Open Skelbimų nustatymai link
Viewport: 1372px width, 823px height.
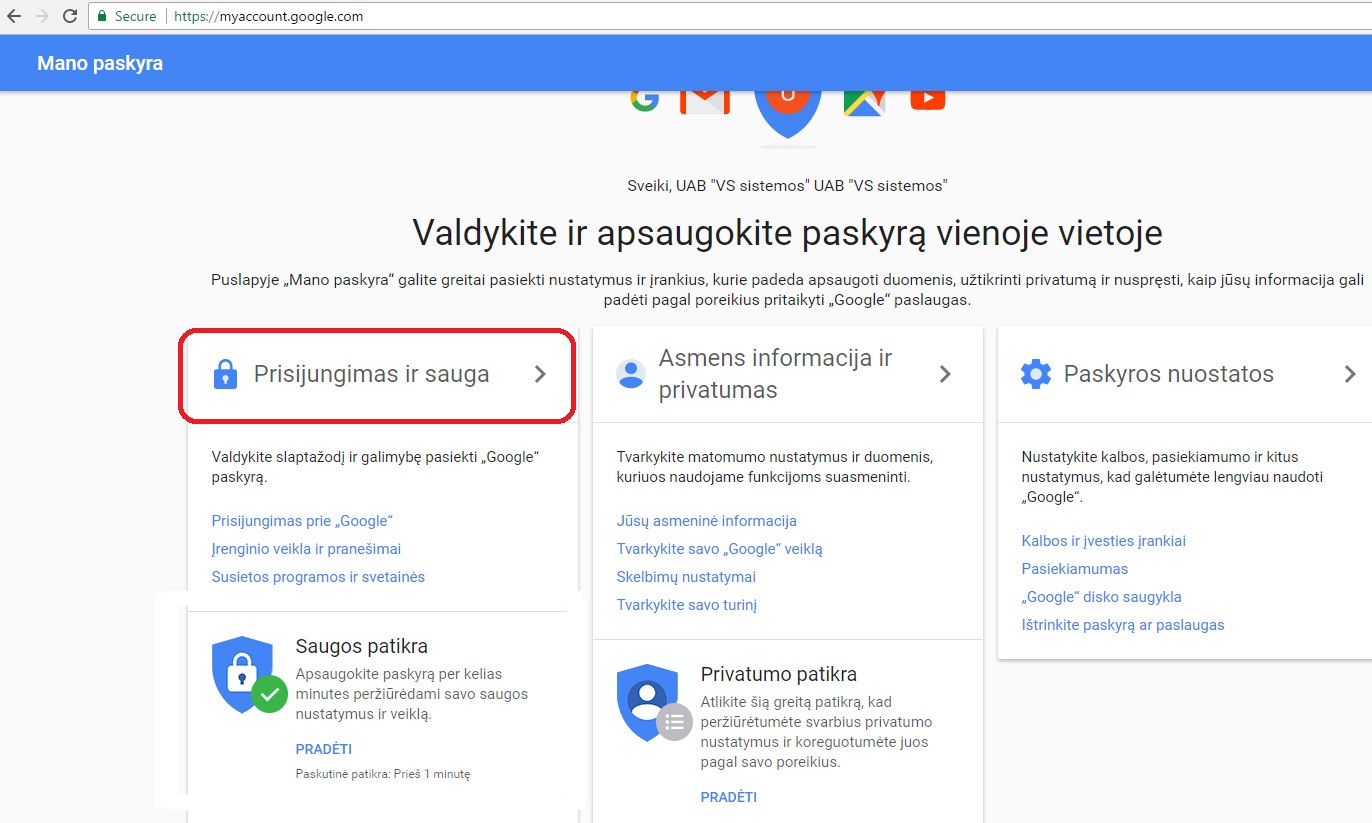(x=686, y=577)
